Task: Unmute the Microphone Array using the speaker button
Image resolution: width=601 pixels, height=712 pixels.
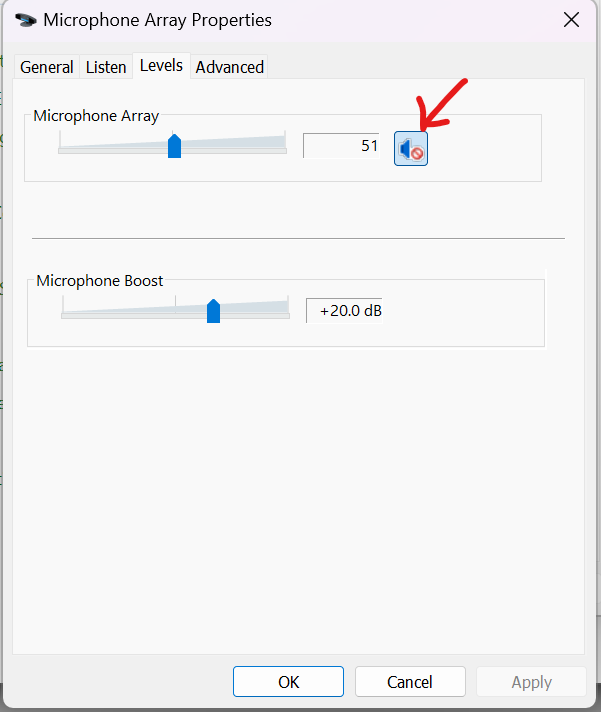Action: [410, 149]
